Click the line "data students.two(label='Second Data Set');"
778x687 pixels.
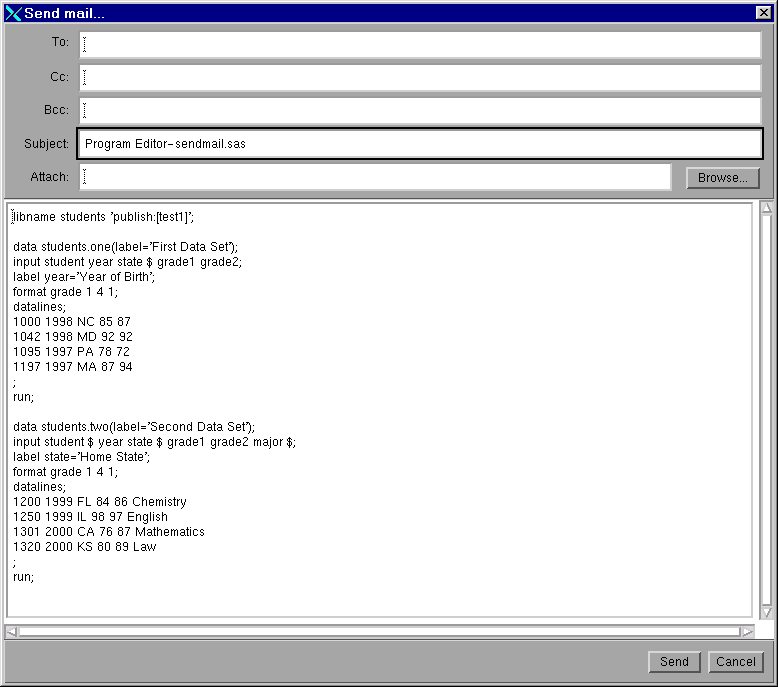(x=134, y=427)
